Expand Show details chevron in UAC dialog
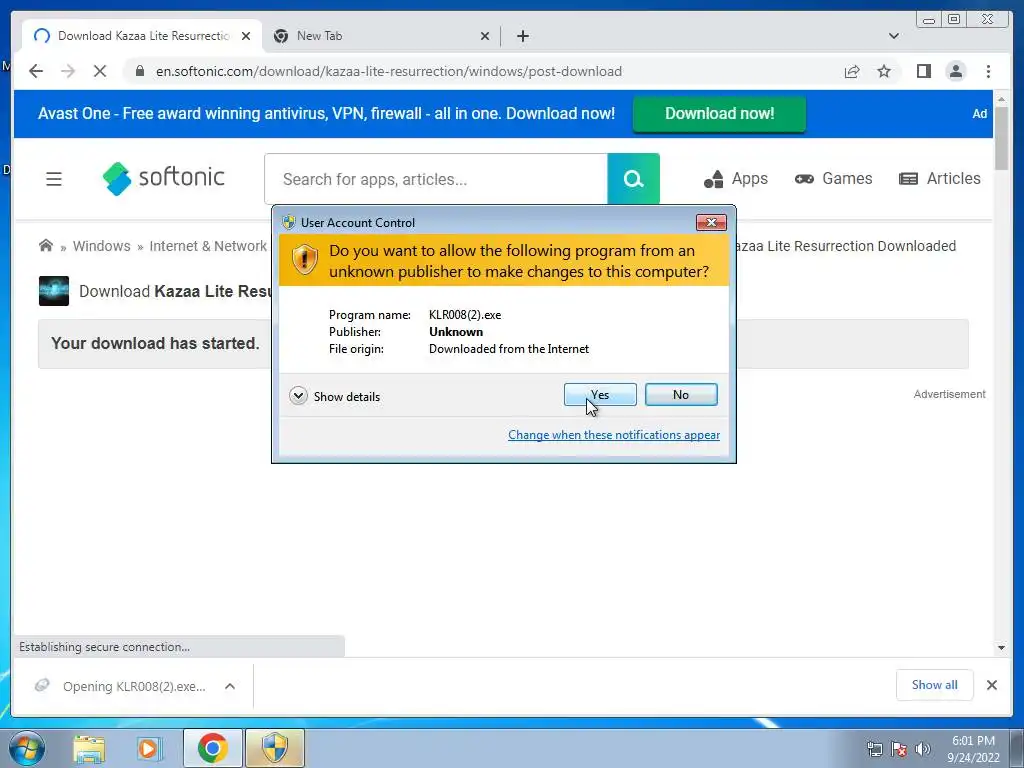The width and height of the screenshot is (1024, 768). (x=298, y=396)
